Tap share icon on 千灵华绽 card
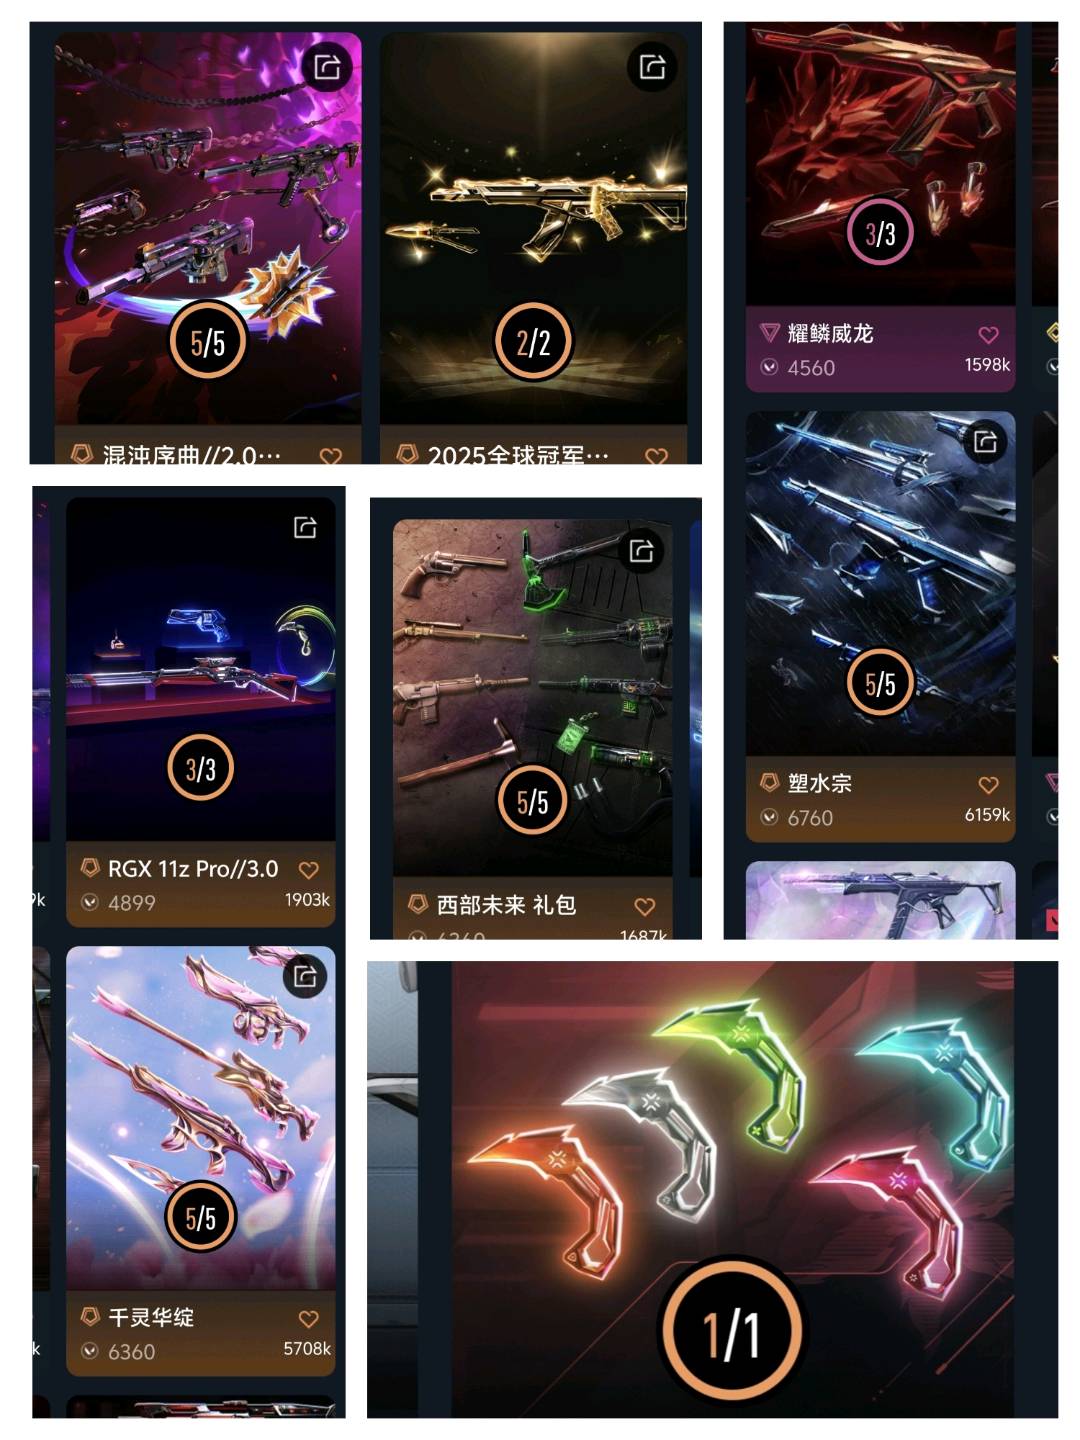The width and height of the screenshot is (1080, 1440). pyautogui.click(x=305, y=975)
